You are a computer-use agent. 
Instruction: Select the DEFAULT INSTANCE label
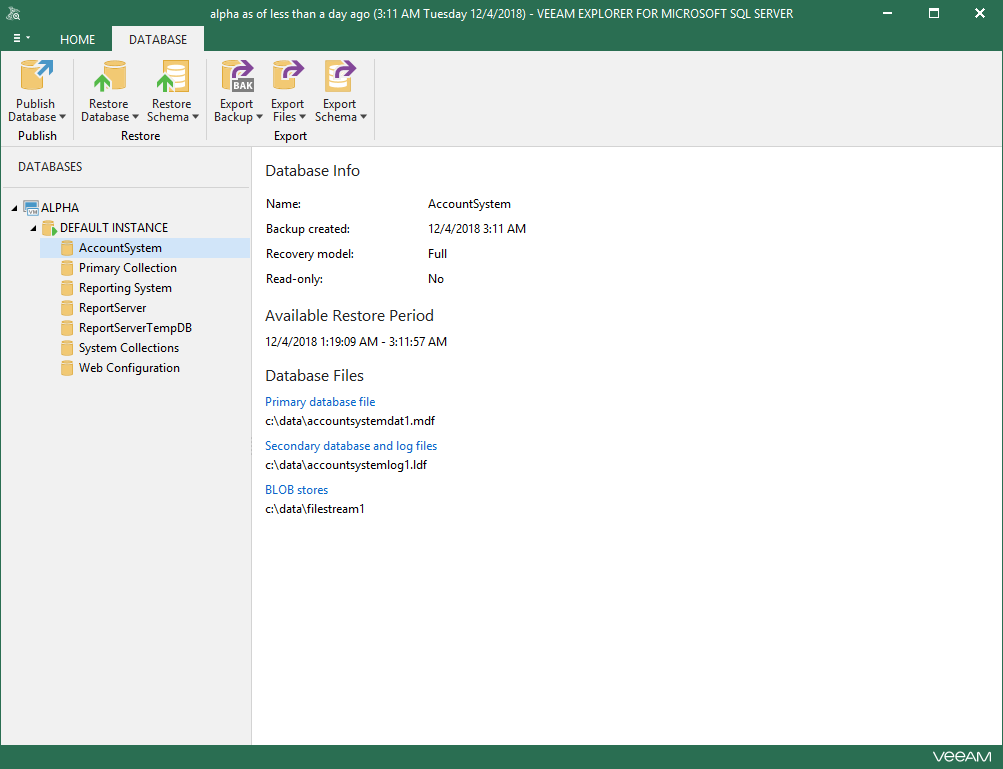coord(114,228)
